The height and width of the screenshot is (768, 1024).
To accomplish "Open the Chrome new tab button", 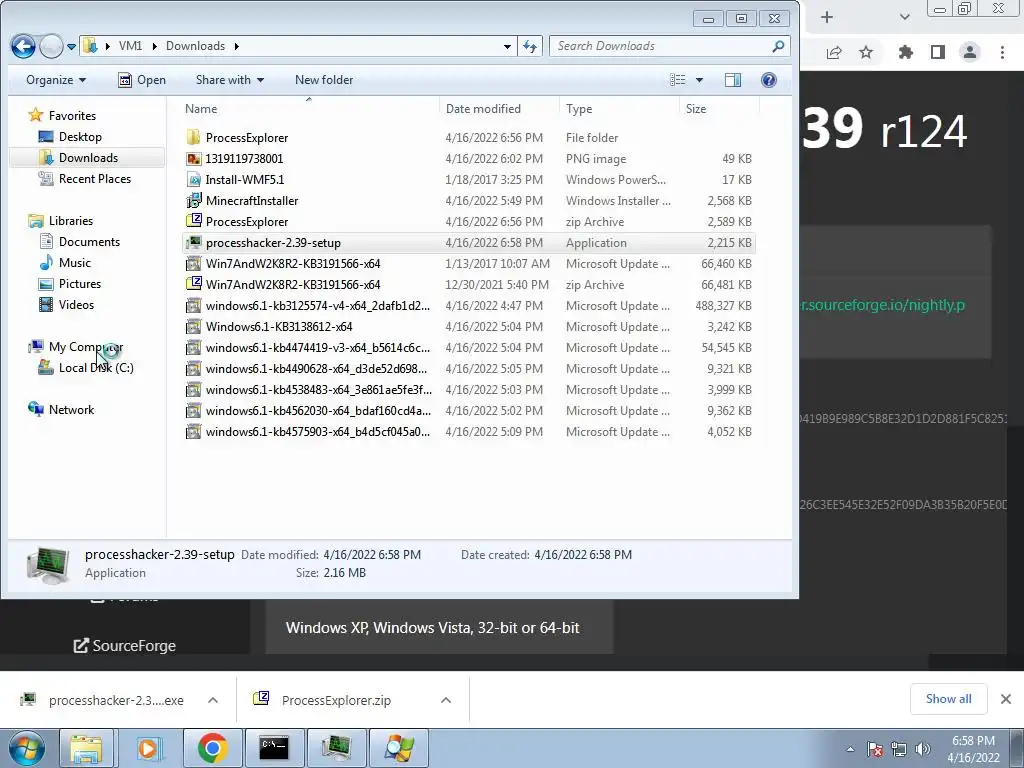I will pos(827,17).
